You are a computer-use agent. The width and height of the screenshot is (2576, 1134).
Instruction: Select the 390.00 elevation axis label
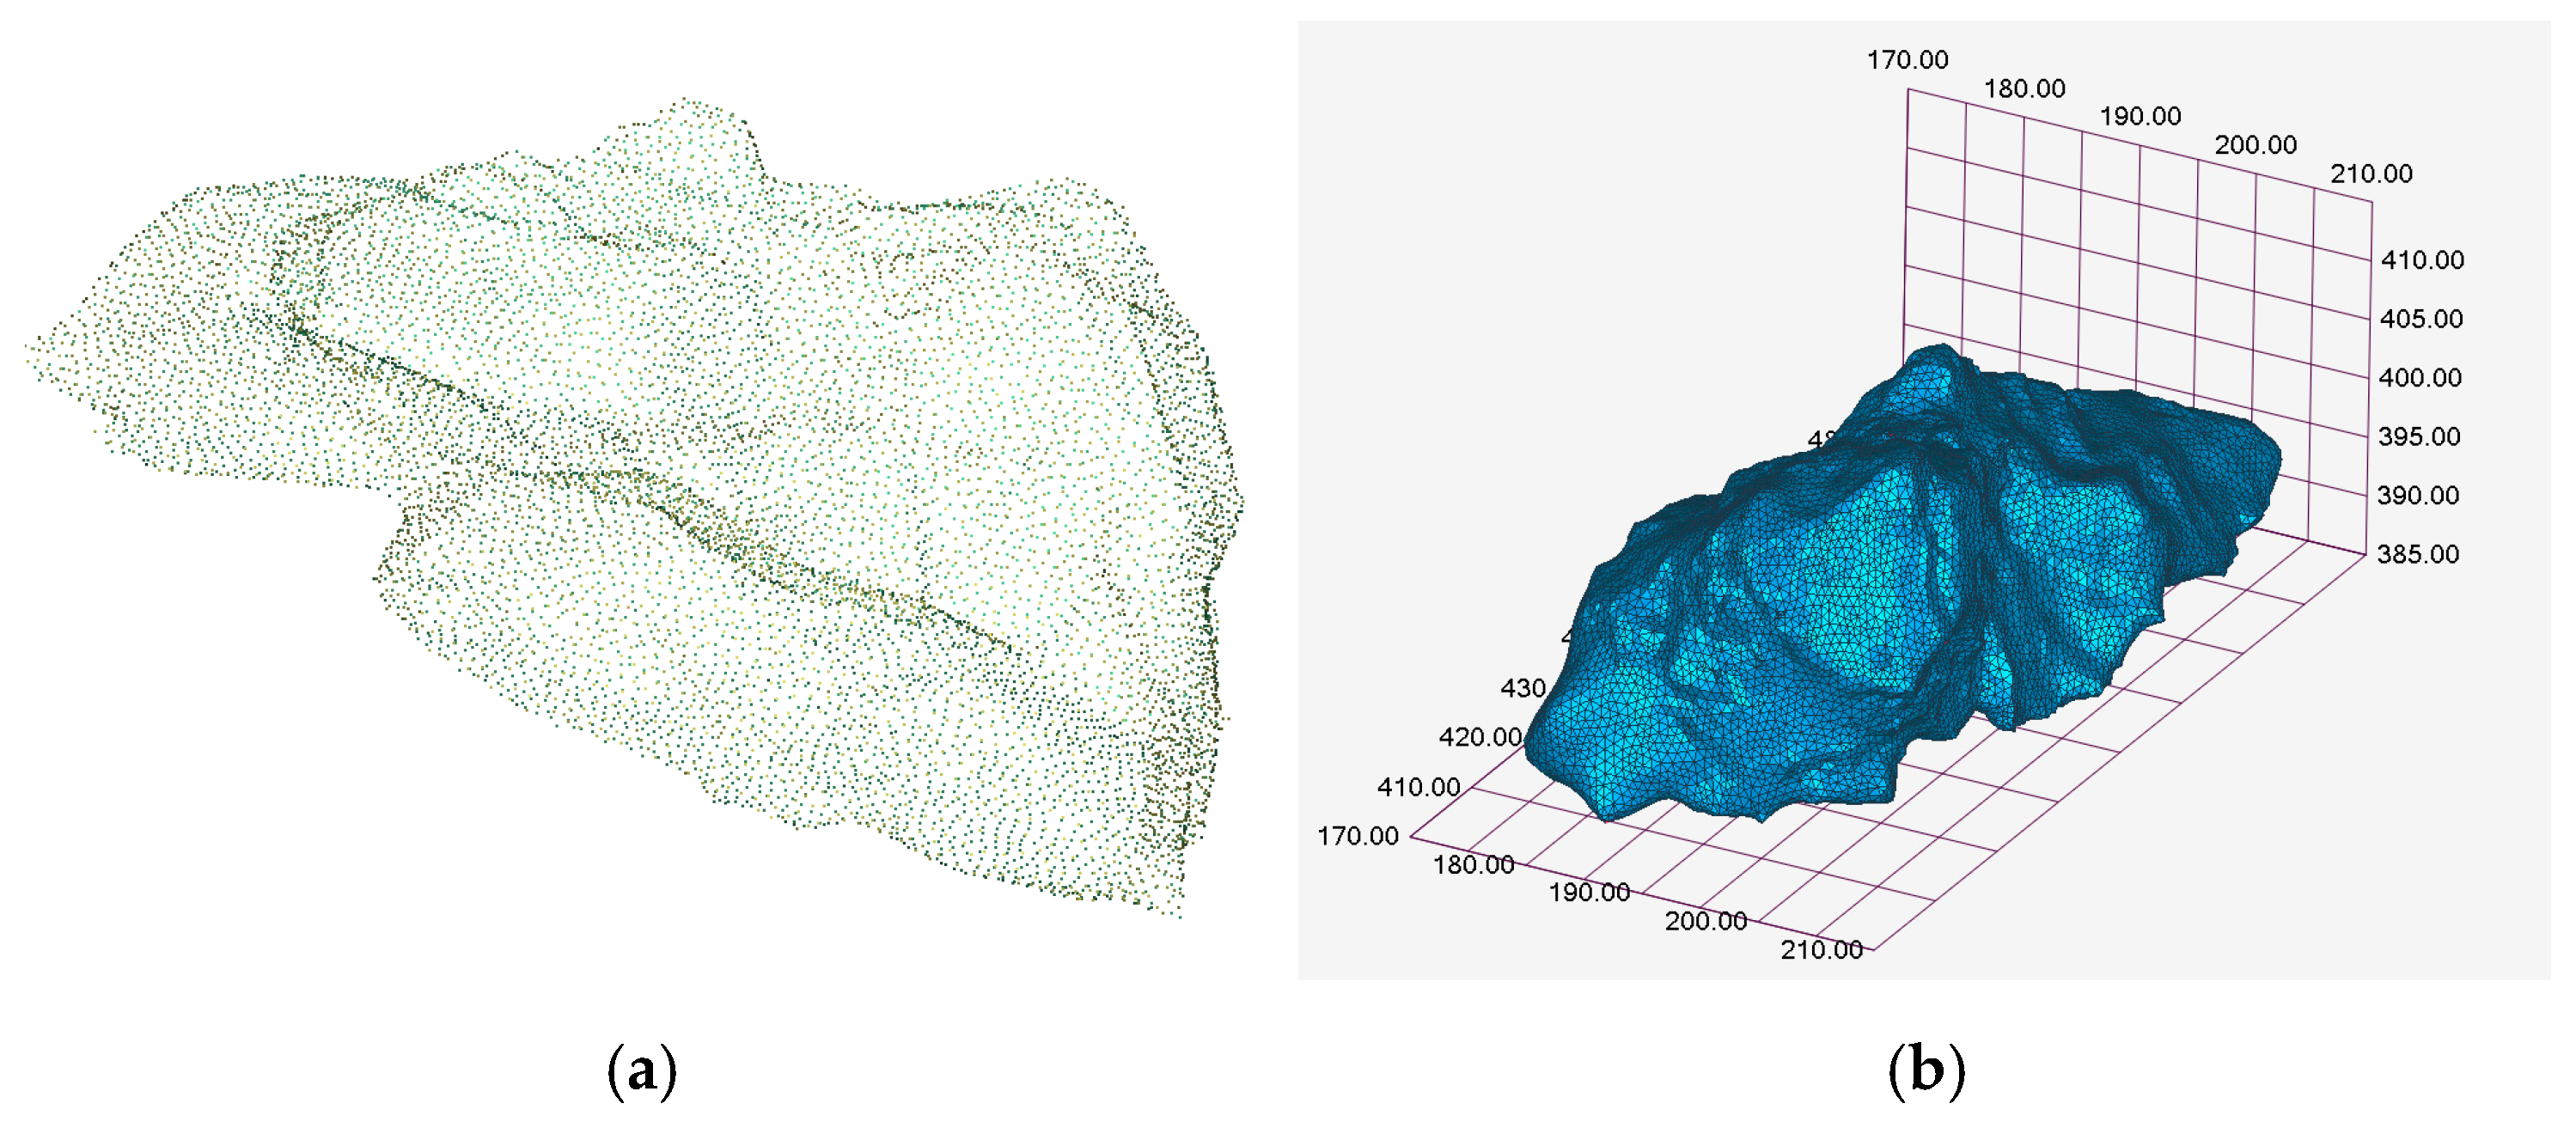click(2417, 495)
